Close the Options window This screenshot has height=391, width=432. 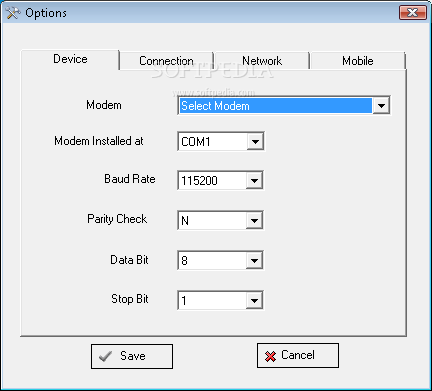click(413, 13)
